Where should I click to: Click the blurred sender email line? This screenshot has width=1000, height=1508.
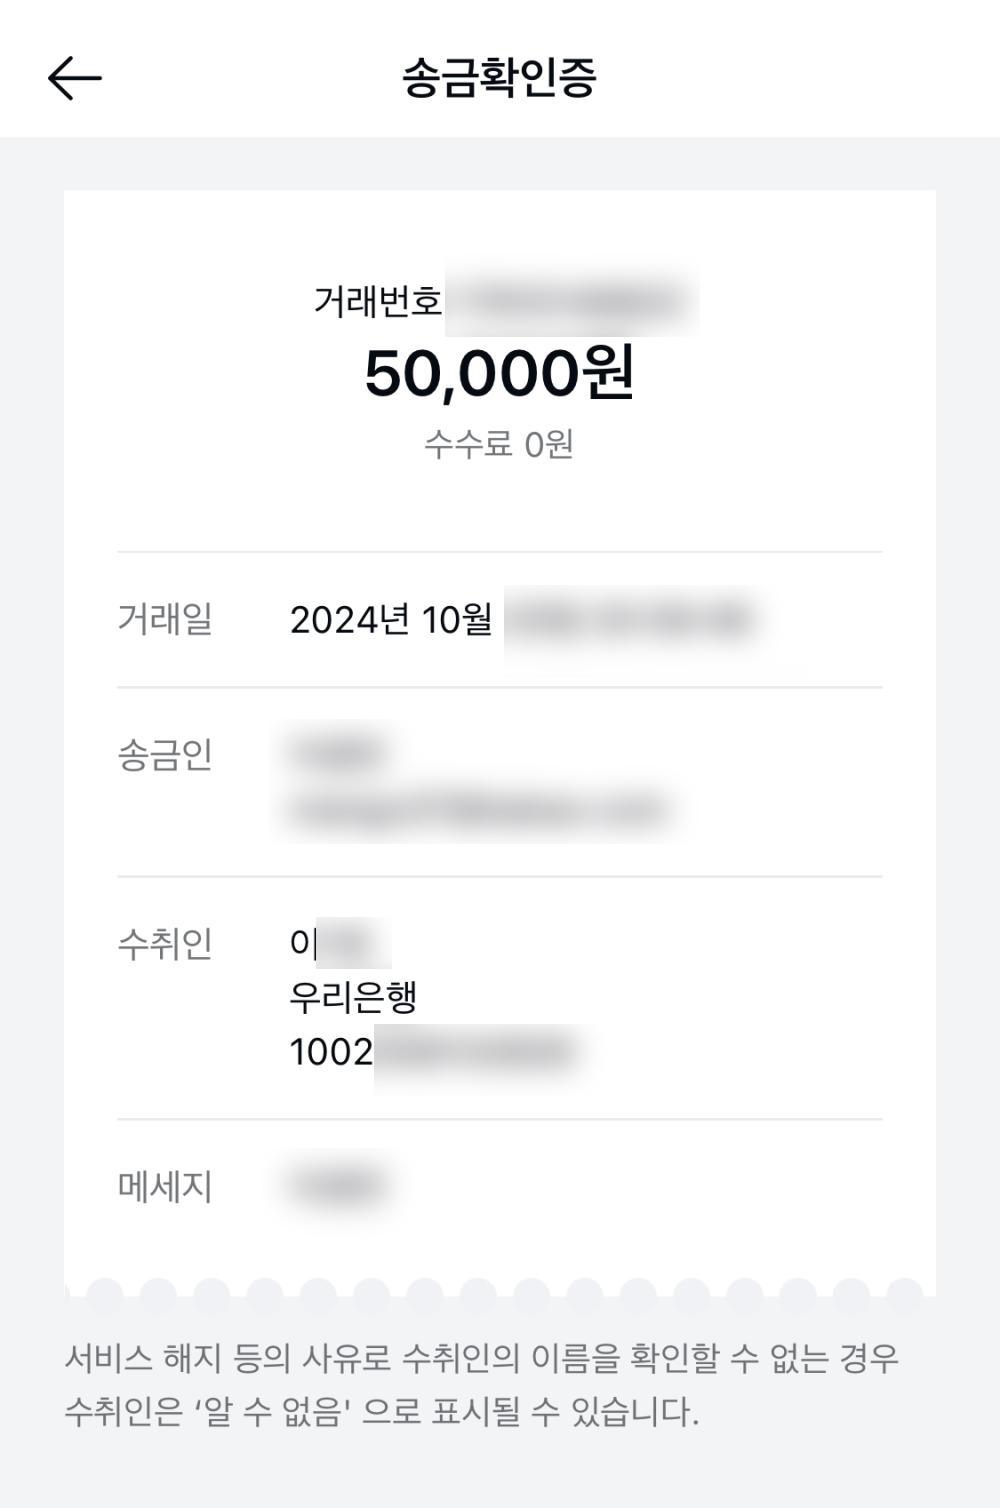[478, 810]
